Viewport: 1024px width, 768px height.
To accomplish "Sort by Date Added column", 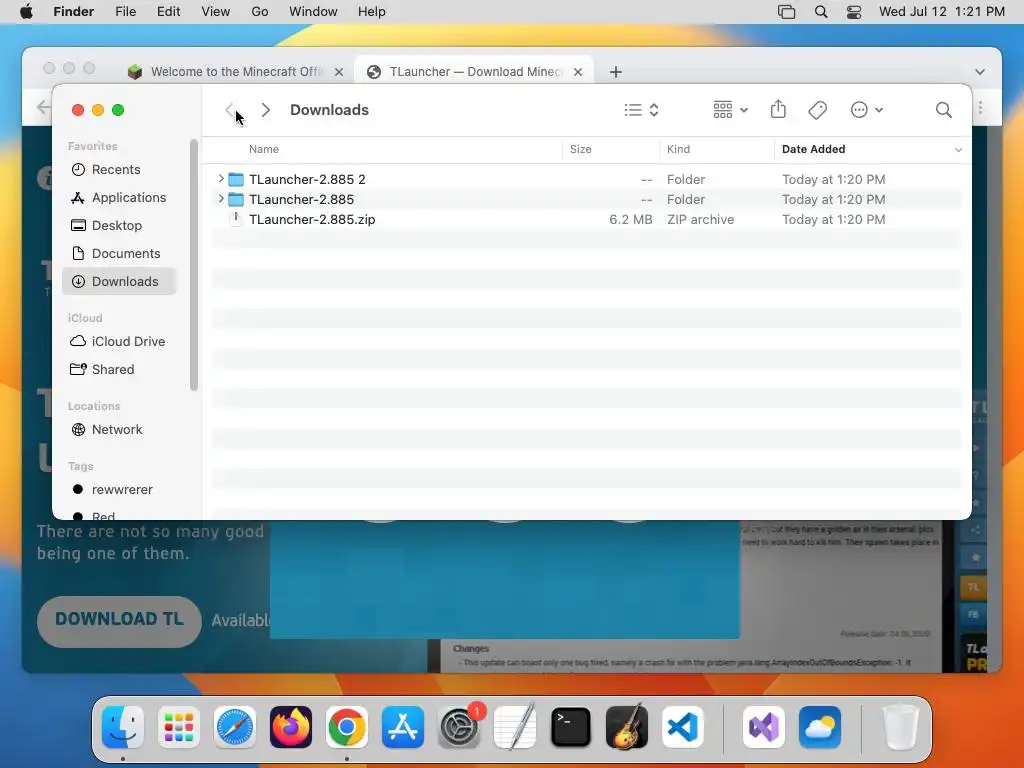I will pos(813,149).
